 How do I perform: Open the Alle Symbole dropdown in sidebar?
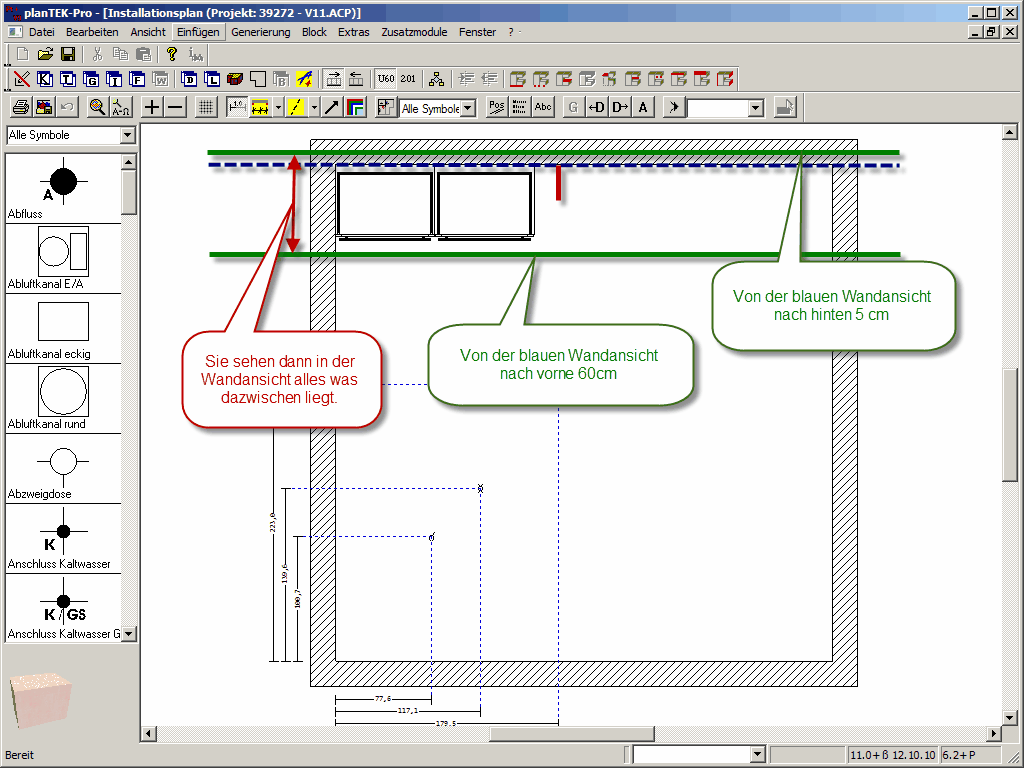127,135
